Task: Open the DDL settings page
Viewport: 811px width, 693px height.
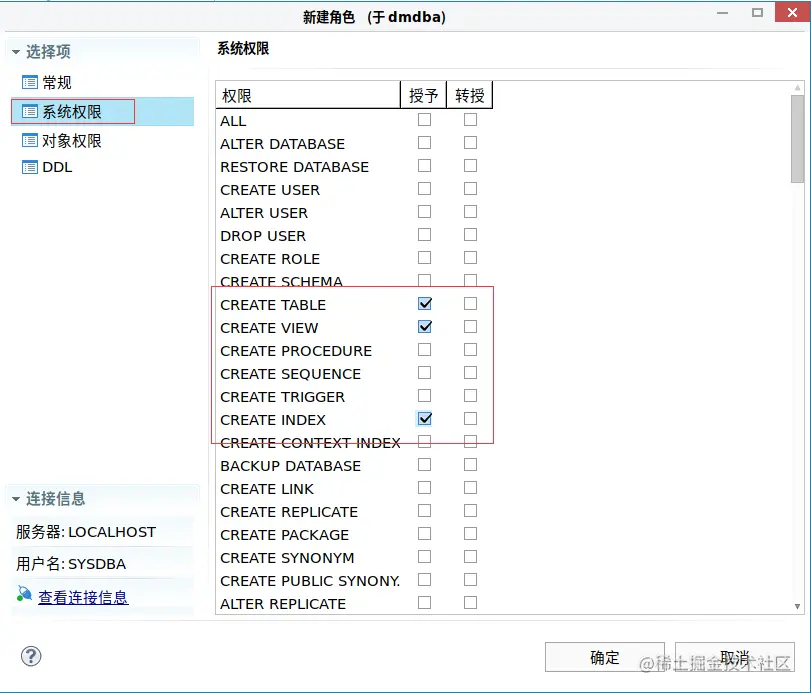Action: click(x=55, y=167)
